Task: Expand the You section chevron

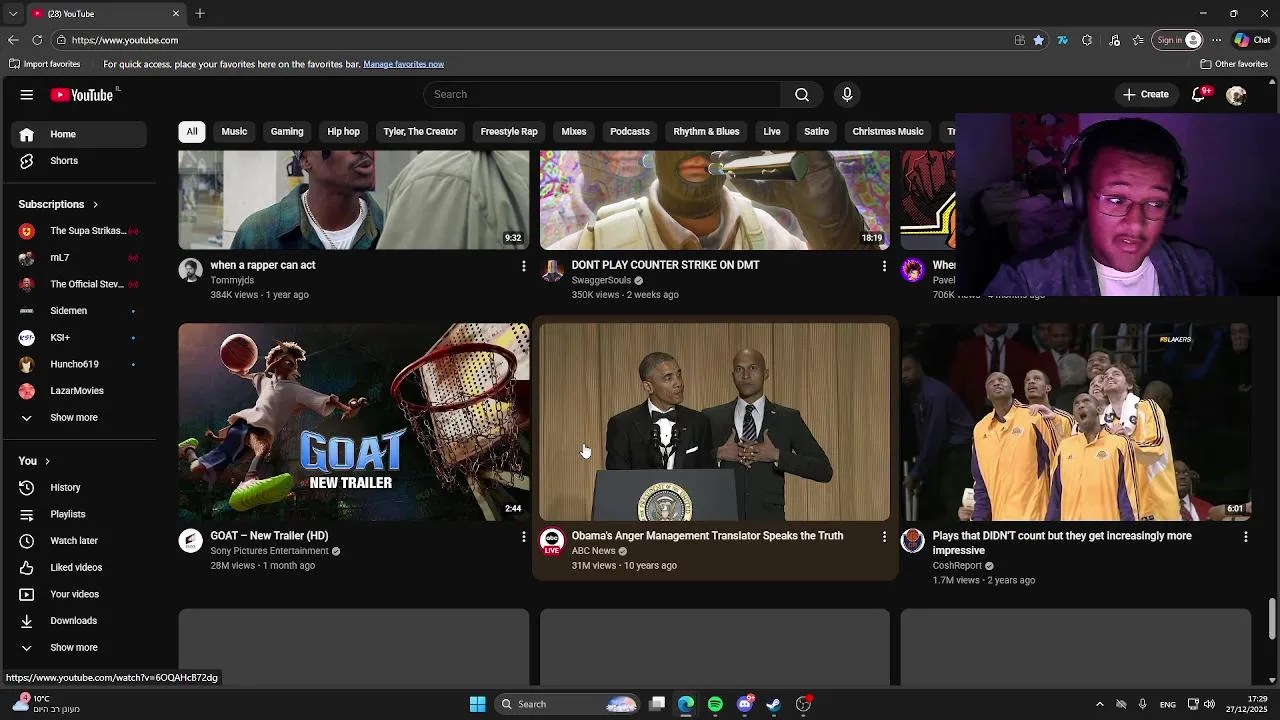Action: [47, 461]
